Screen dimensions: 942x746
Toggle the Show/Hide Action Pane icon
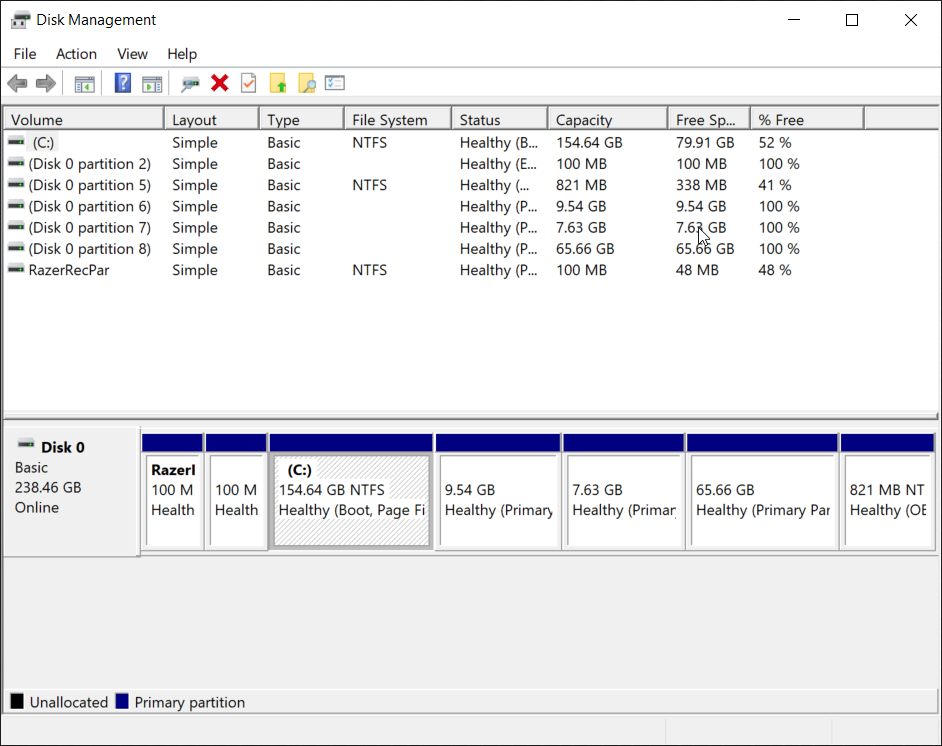[x=152, y=83]
